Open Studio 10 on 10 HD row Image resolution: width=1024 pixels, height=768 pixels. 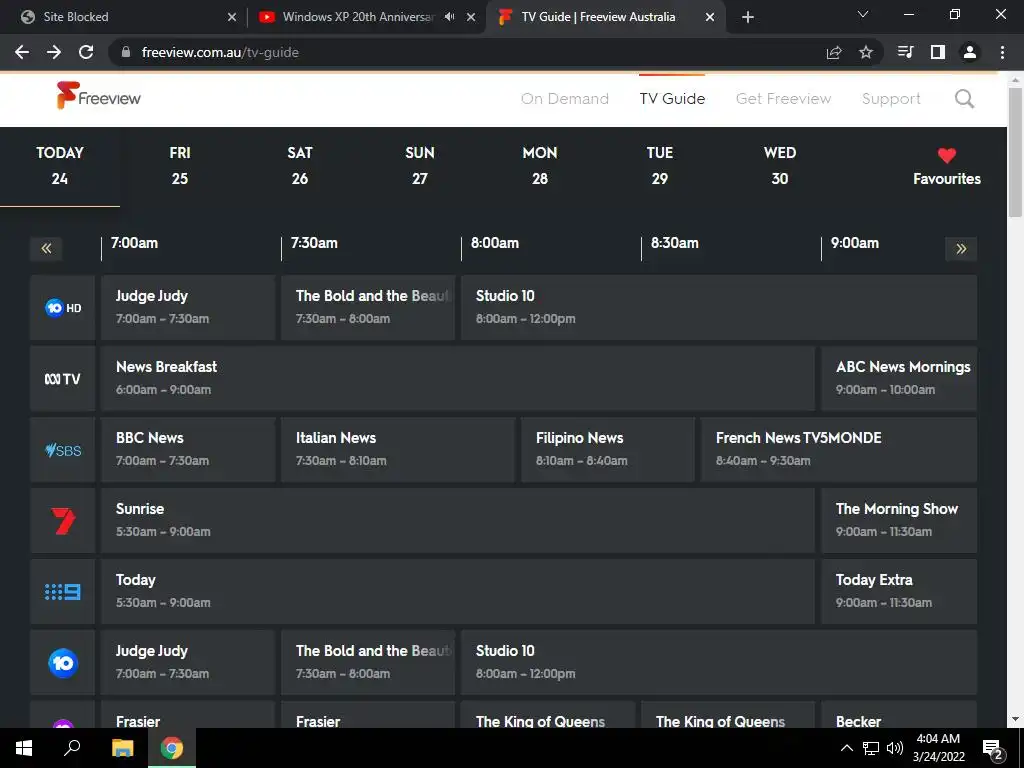click(x=719, y=308)
